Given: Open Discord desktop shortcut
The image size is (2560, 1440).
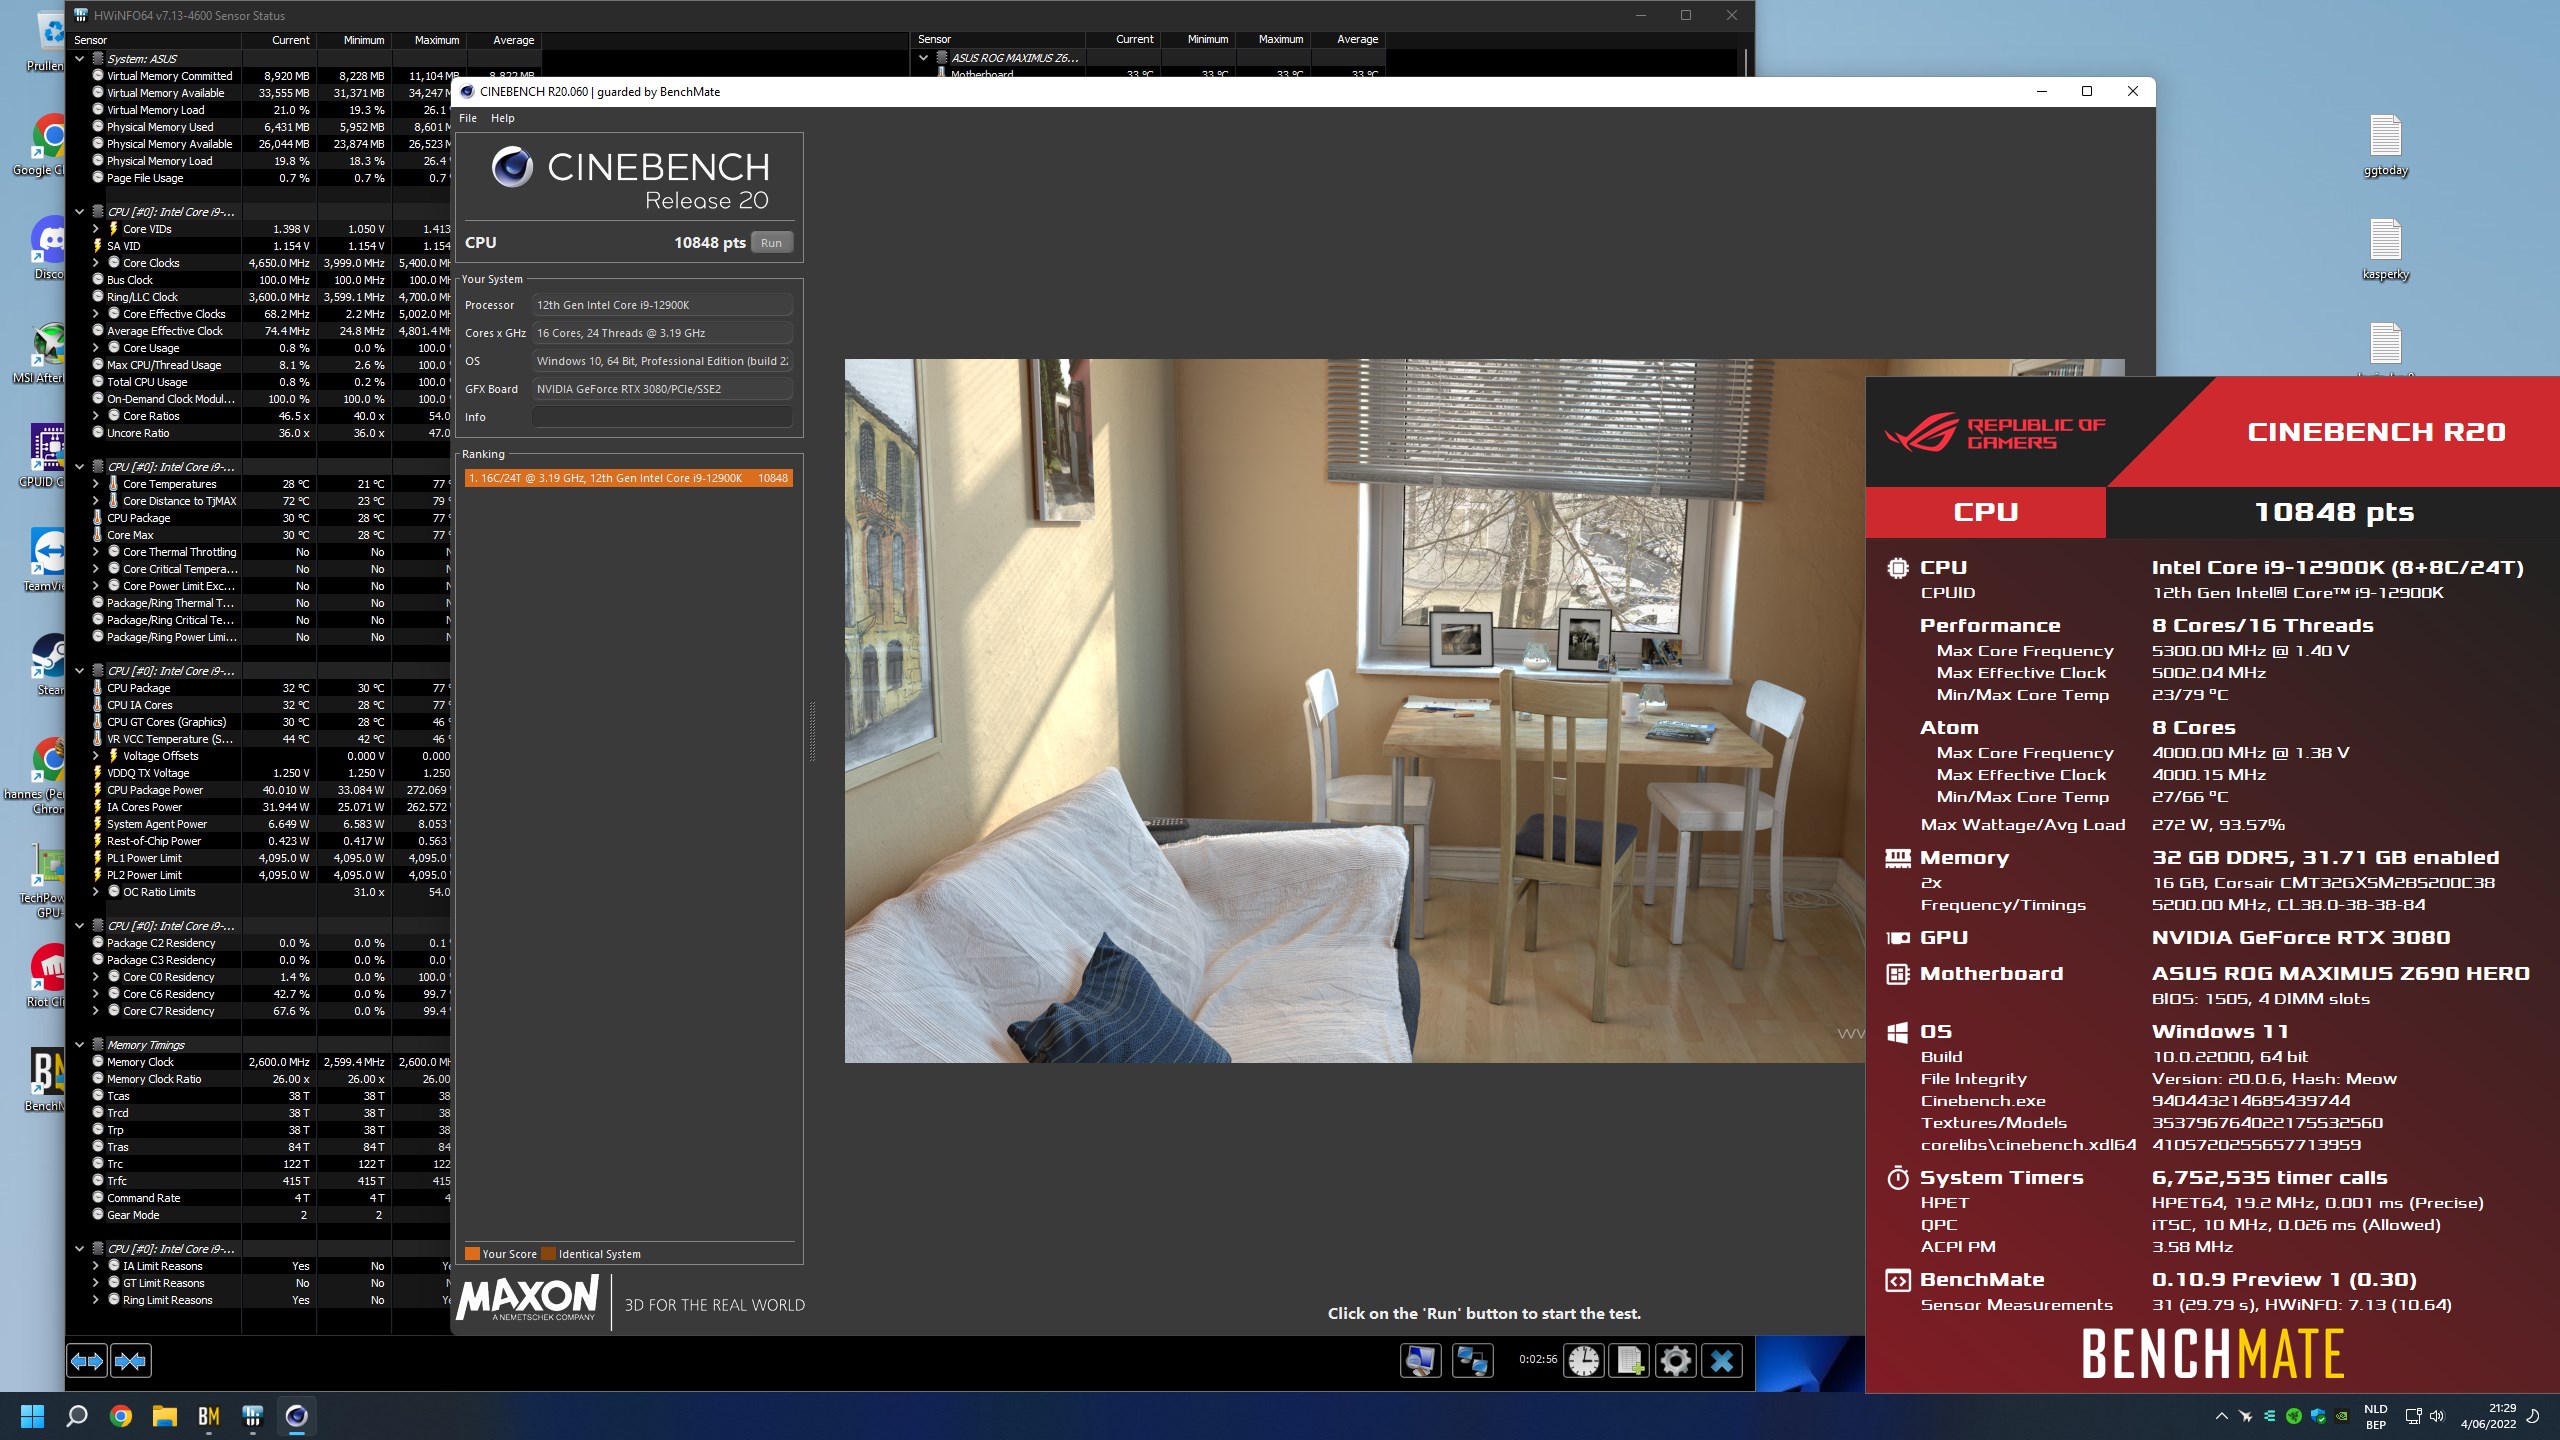Looking at the screenshot, I should pyautogui.click(x=48, y=249).
